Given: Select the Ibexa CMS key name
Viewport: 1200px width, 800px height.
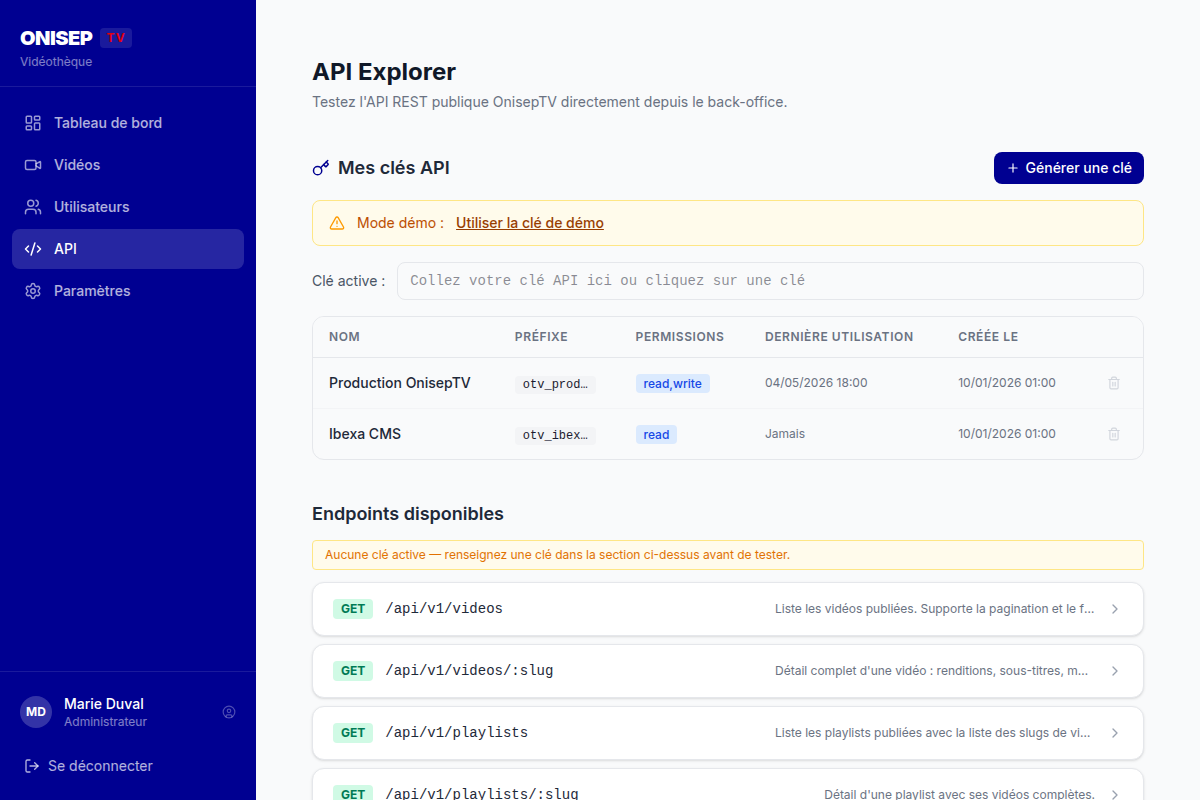Looking at the screenshot, I should [x=365, y=434].
